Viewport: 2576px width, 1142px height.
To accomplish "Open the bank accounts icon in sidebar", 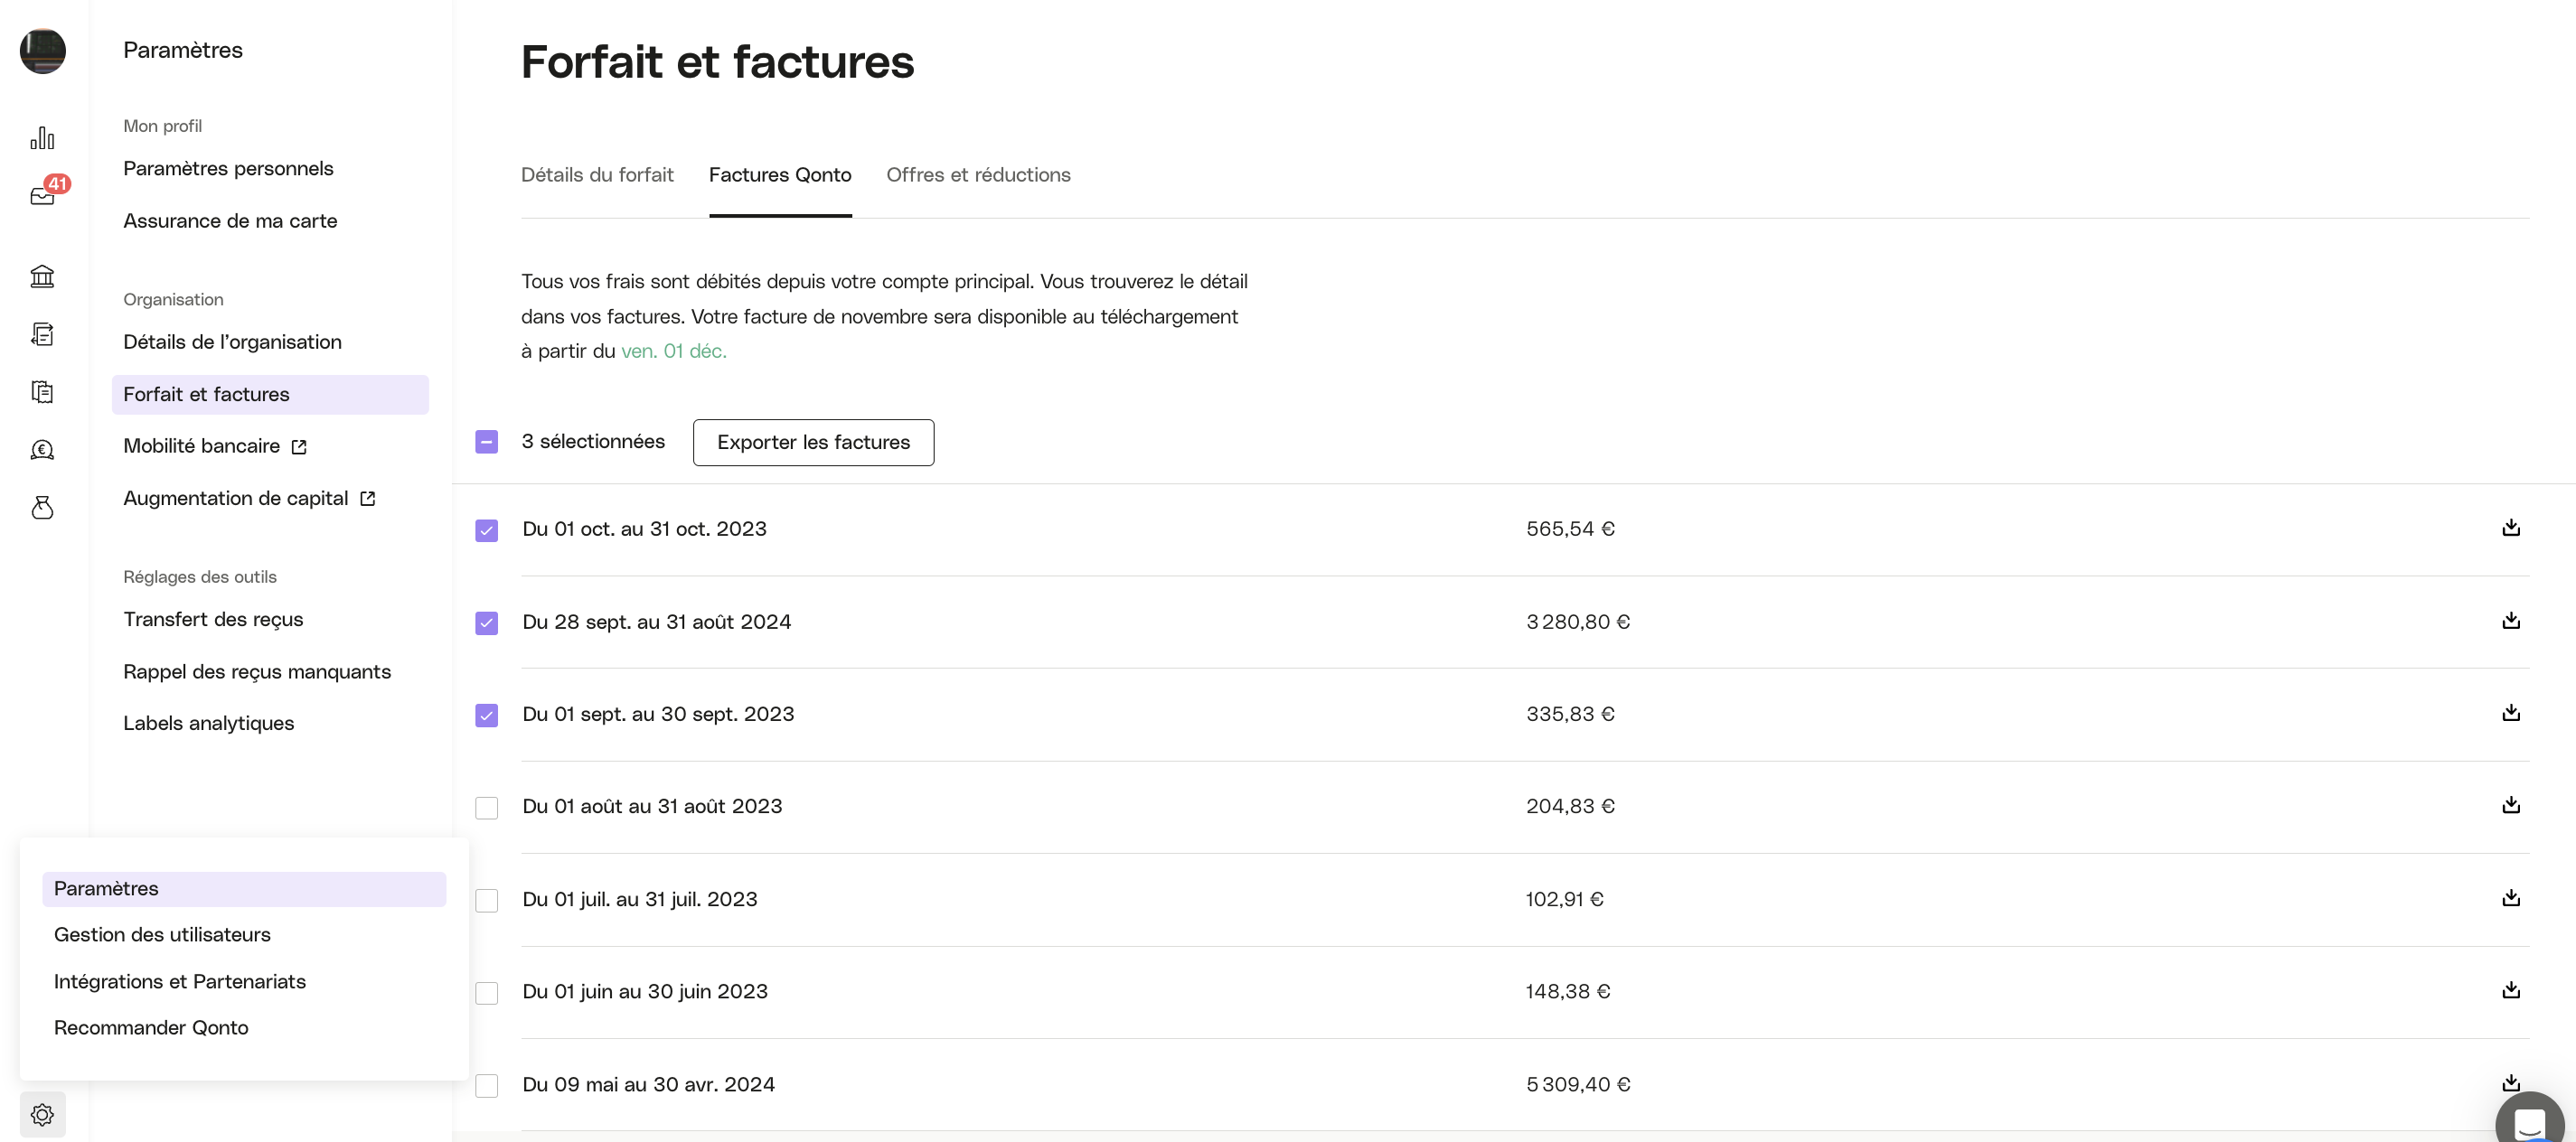I will [42, 276].
